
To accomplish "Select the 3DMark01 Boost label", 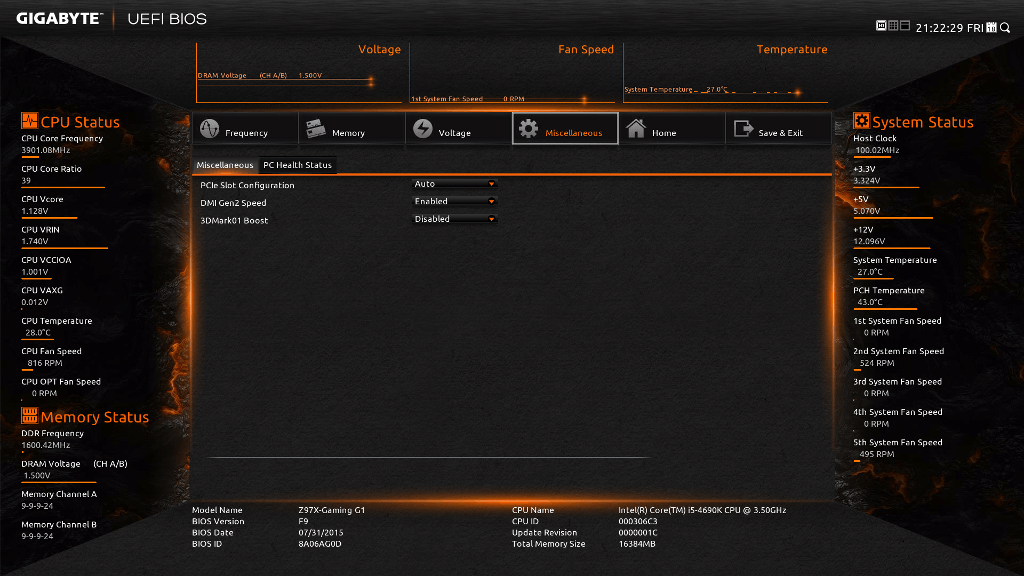I will (234, 221).
